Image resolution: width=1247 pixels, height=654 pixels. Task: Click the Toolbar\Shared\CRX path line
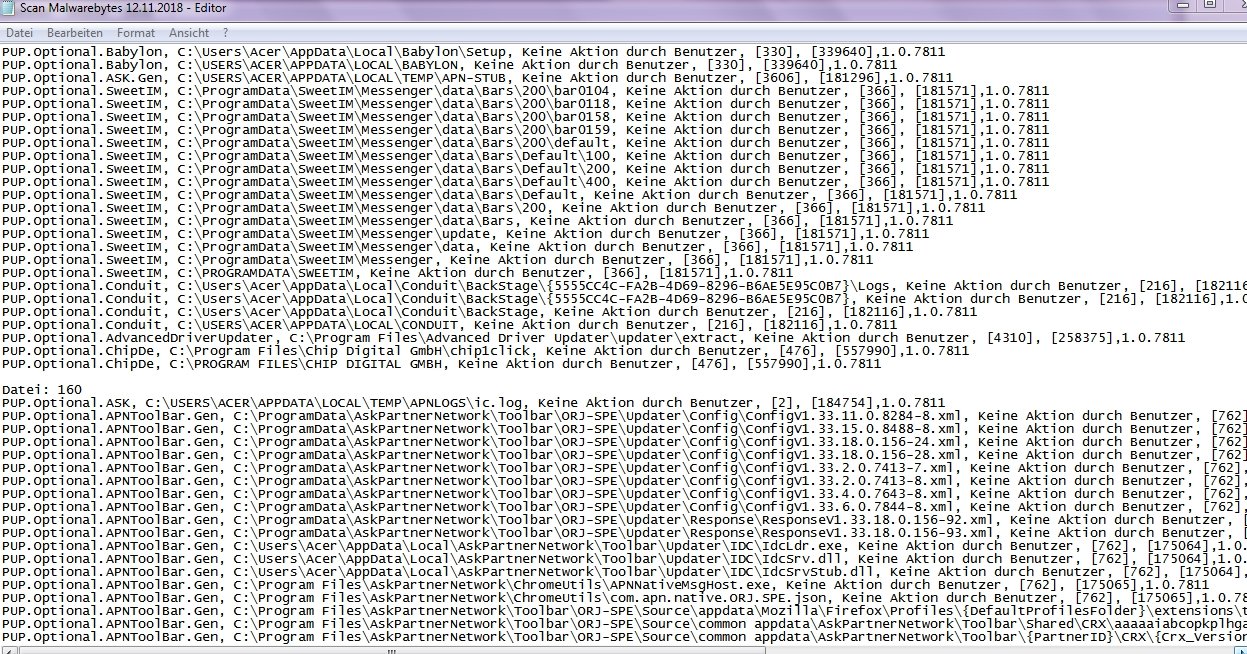pos(624,623)
